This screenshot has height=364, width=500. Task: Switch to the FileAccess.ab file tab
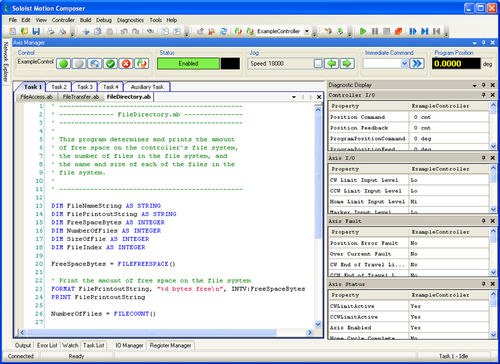coord(37,97)
